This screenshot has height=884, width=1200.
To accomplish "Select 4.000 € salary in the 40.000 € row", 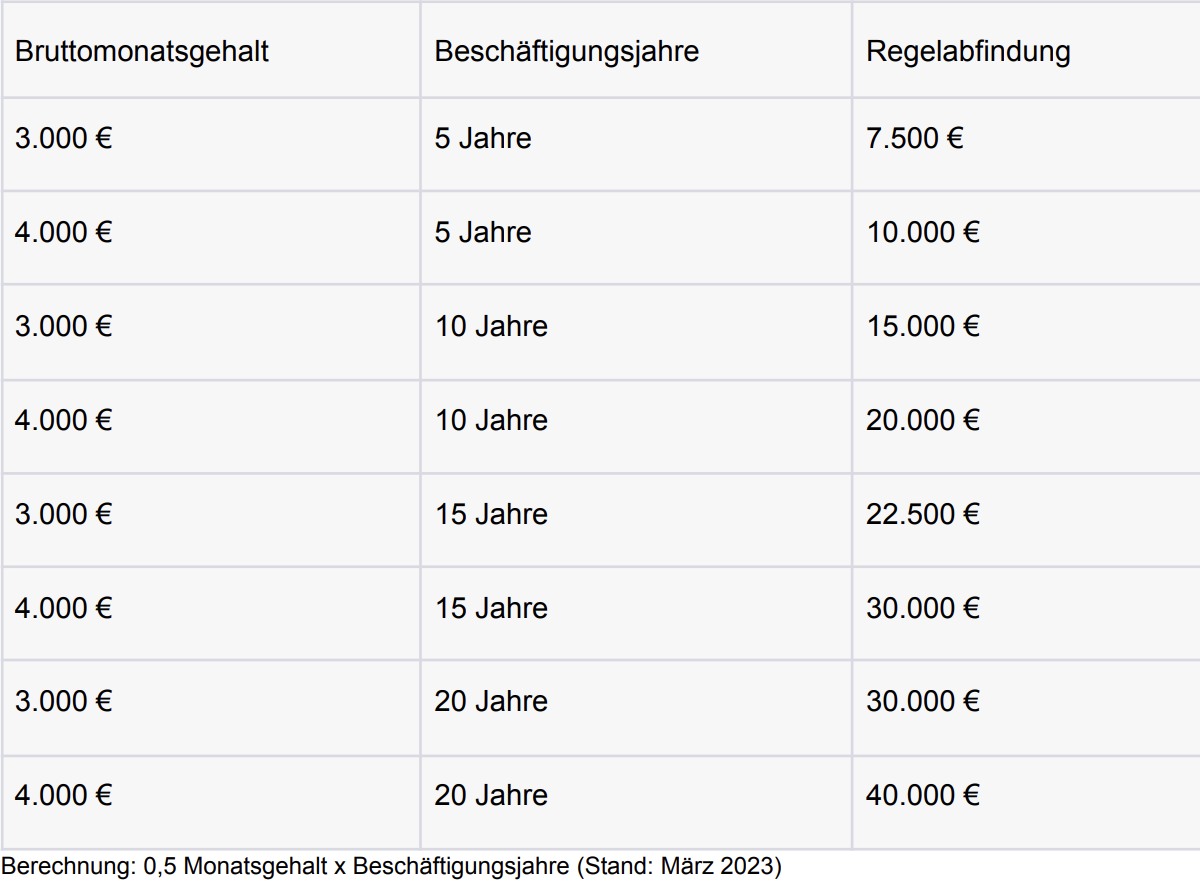I will pos(63,796).
